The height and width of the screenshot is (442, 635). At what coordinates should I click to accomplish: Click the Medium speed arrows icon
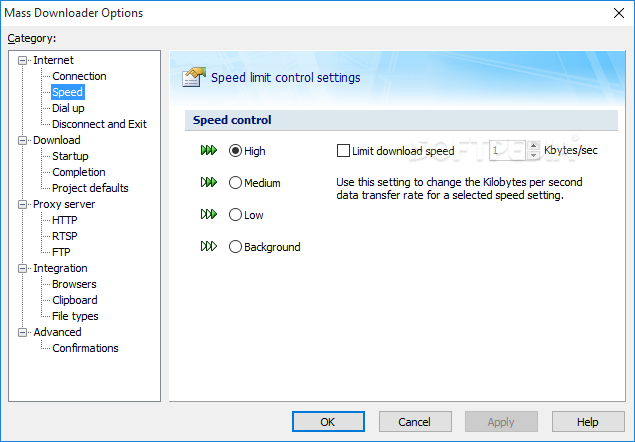[x=208, y=183]
